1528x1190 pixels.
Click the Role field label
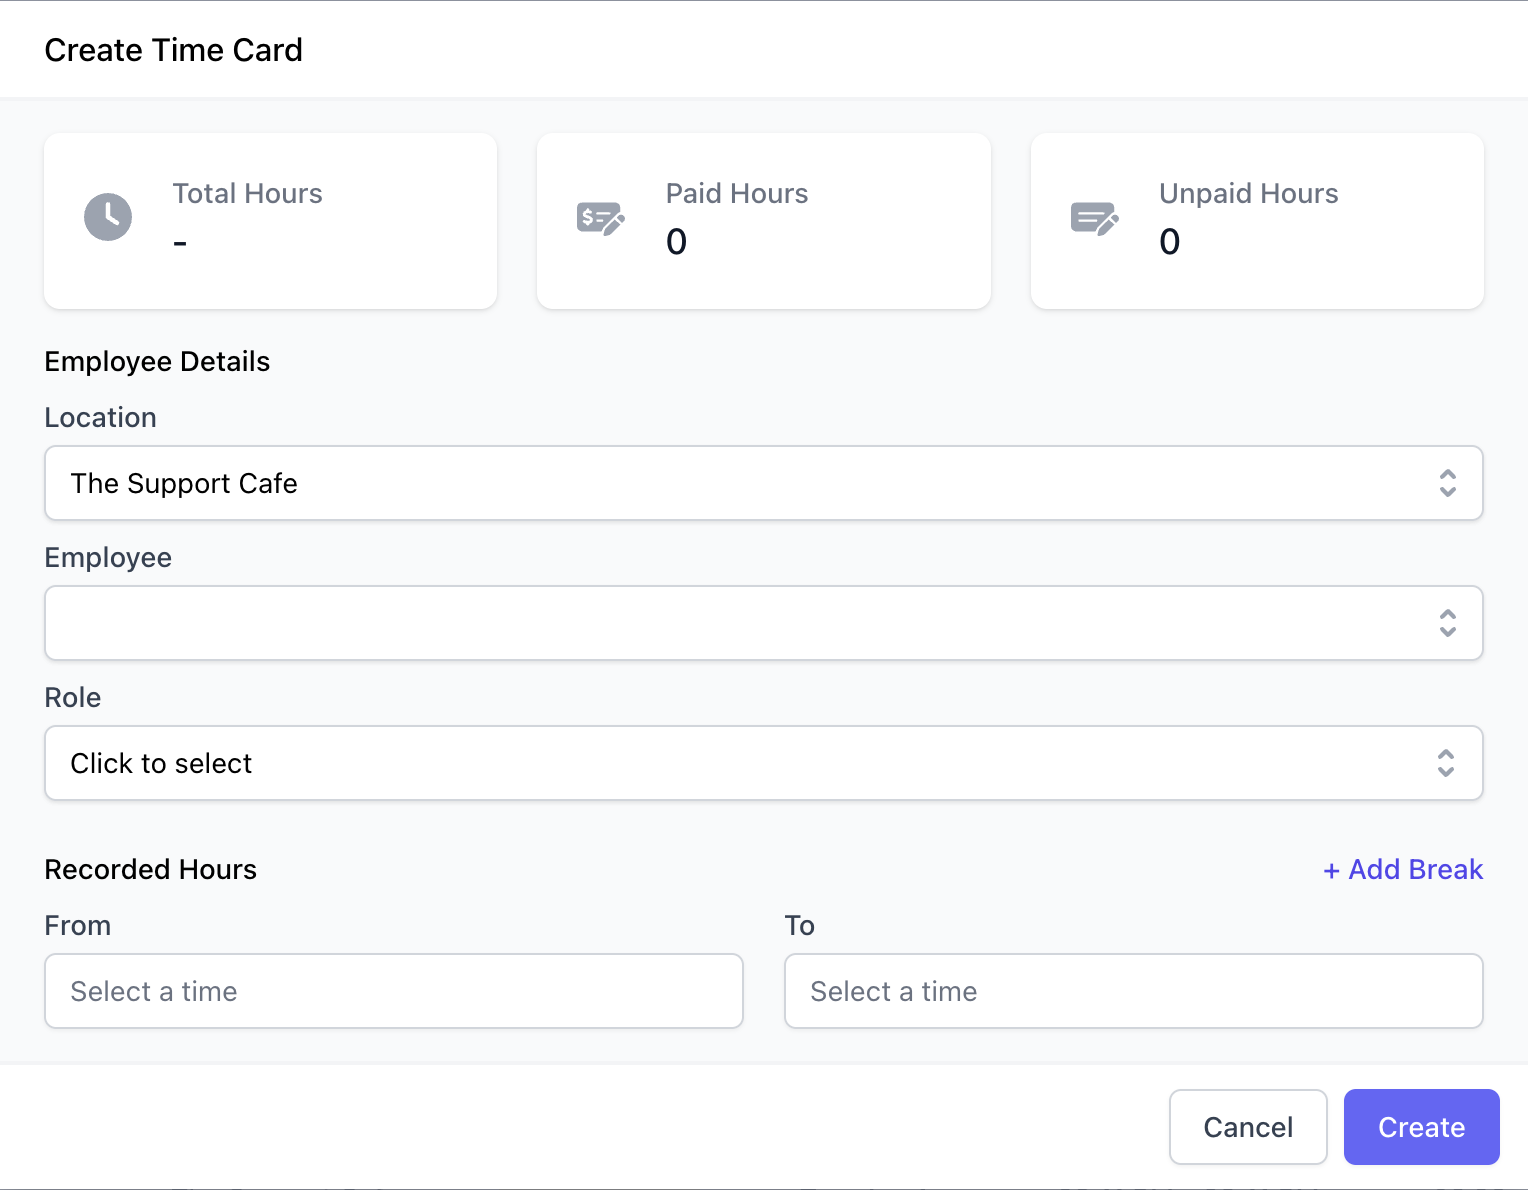[x=73, y=697]
